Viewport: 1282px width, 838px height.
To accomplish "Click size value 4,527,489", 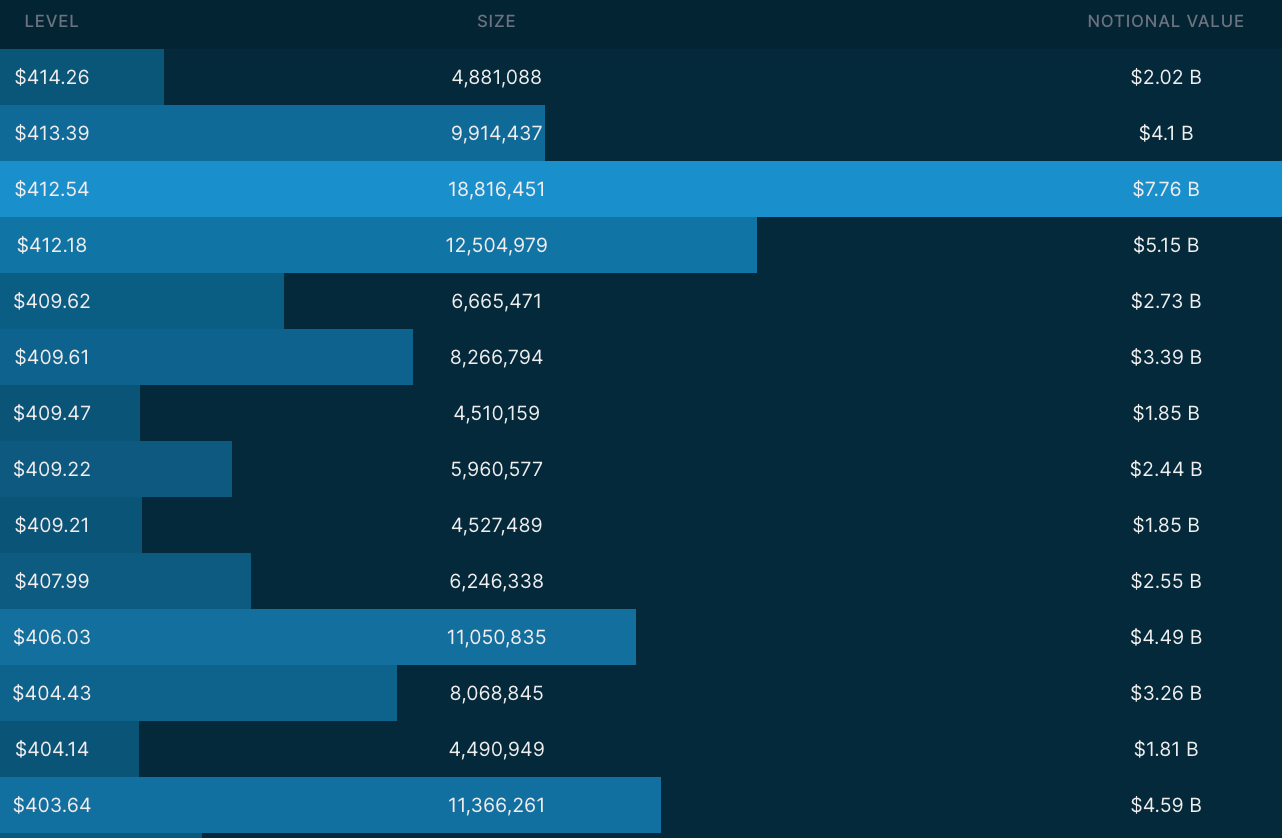I will (x=497, y=525).
